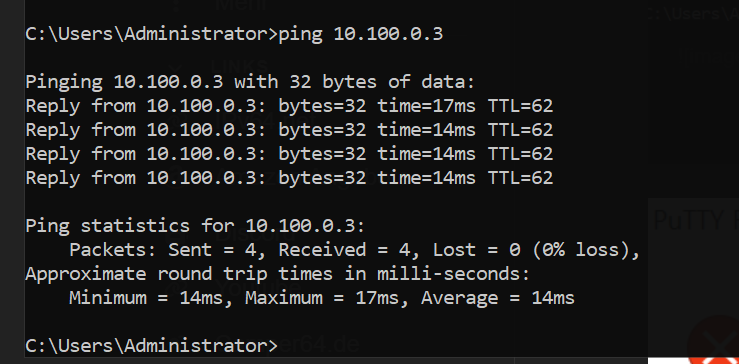Click the 'Average = 14ms' value

[x=498, y=298]
